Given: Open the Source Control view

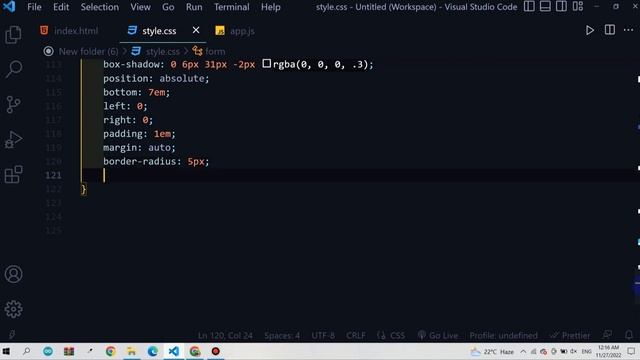Looking at the screenshot, I should tap(13, 104).
